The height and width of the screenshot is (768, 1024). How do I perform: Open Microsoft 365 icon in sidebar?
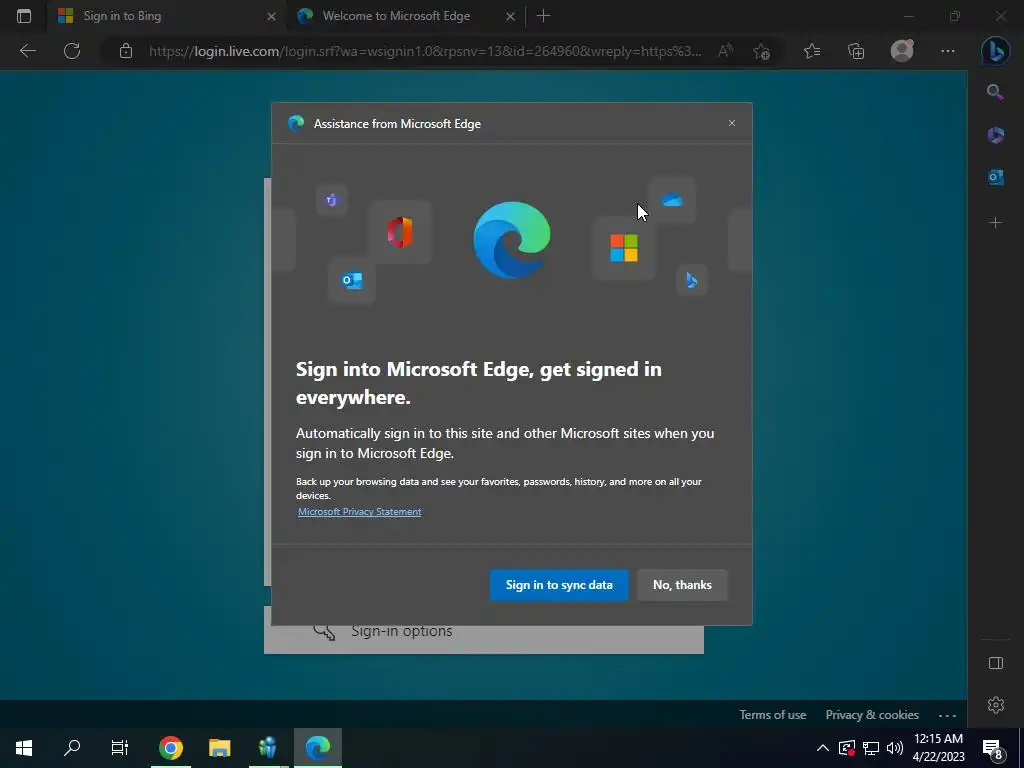click(995, 135)
